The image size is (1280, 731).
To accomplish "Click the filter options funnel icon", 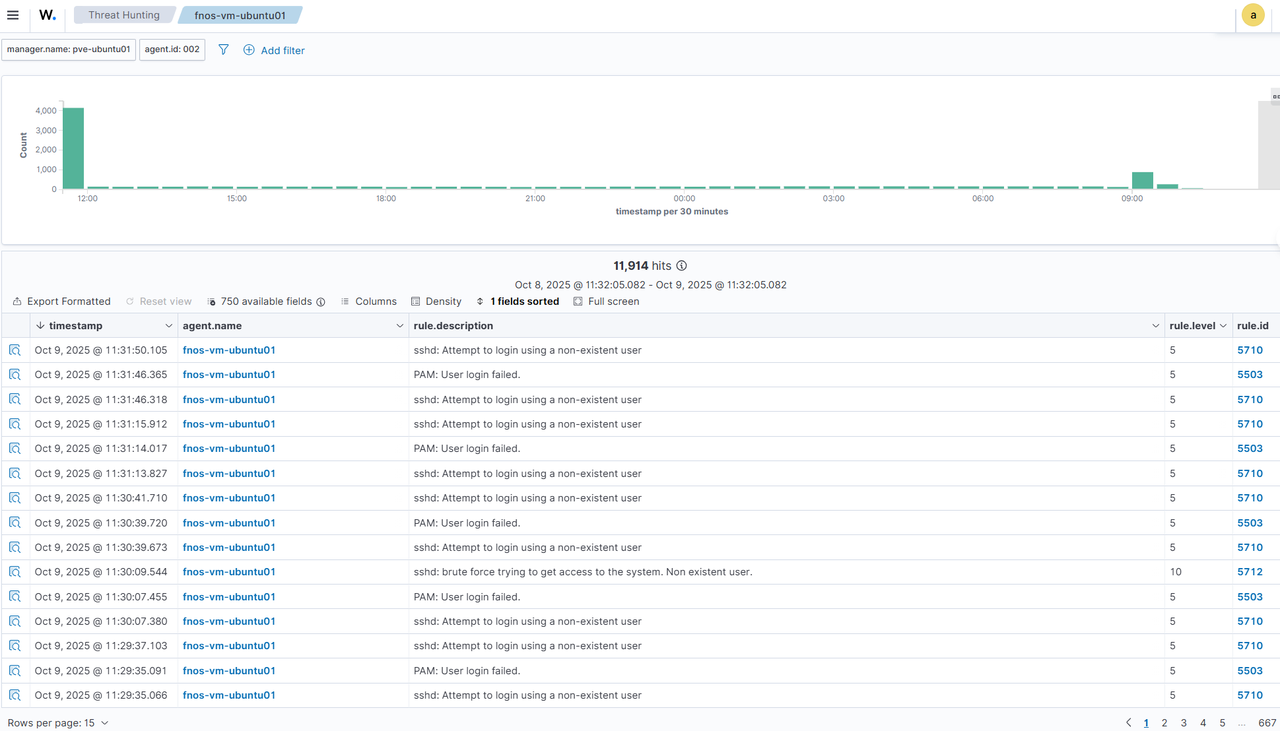I will pyautogui.click(x=223, y=49).
